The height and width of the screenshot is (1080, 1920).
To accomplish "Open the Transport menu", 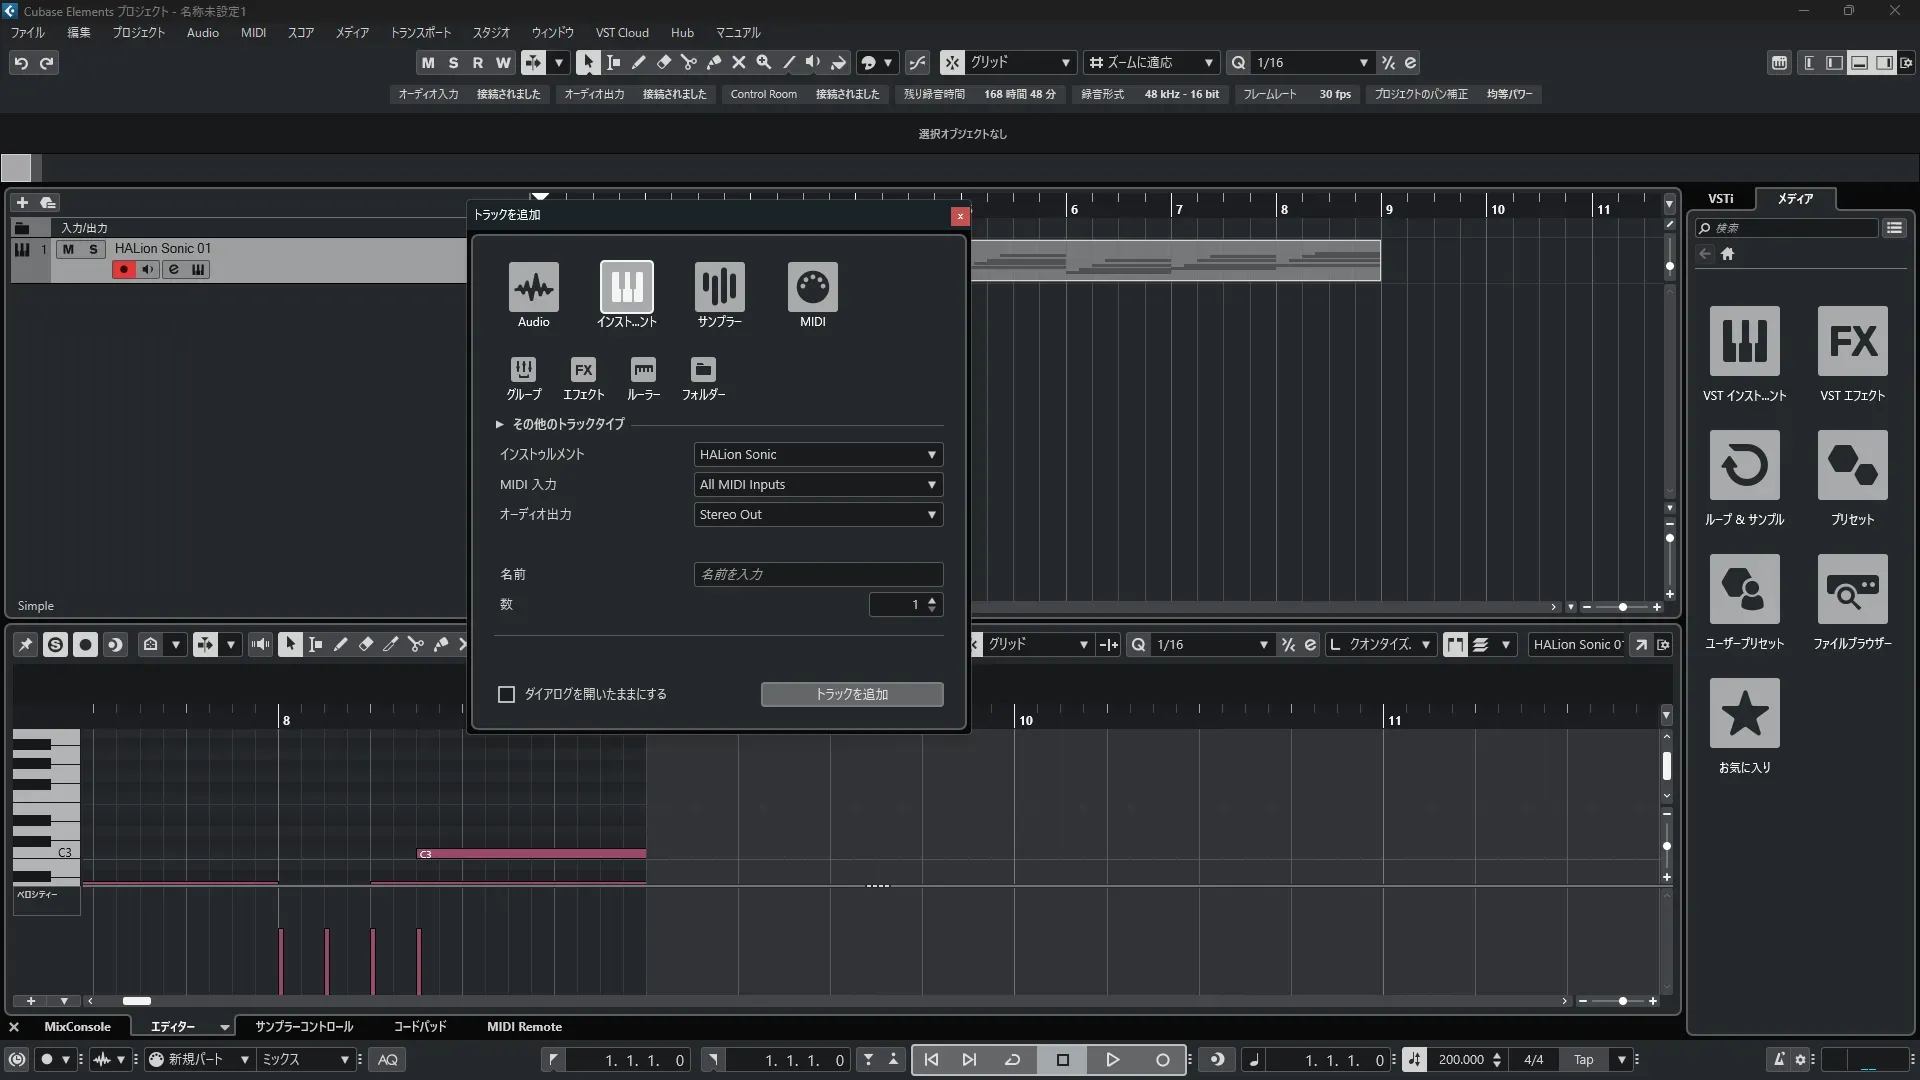I will coord(420,32).
